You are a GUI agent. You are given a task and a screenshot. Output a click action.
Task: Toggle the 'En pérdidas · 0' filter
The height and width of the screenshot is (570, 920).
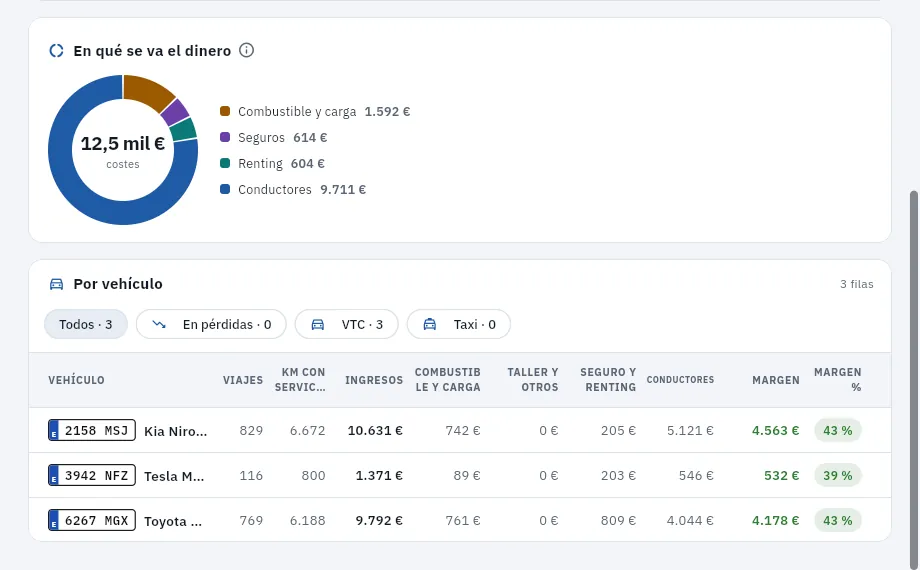click(x=211, y=325)
